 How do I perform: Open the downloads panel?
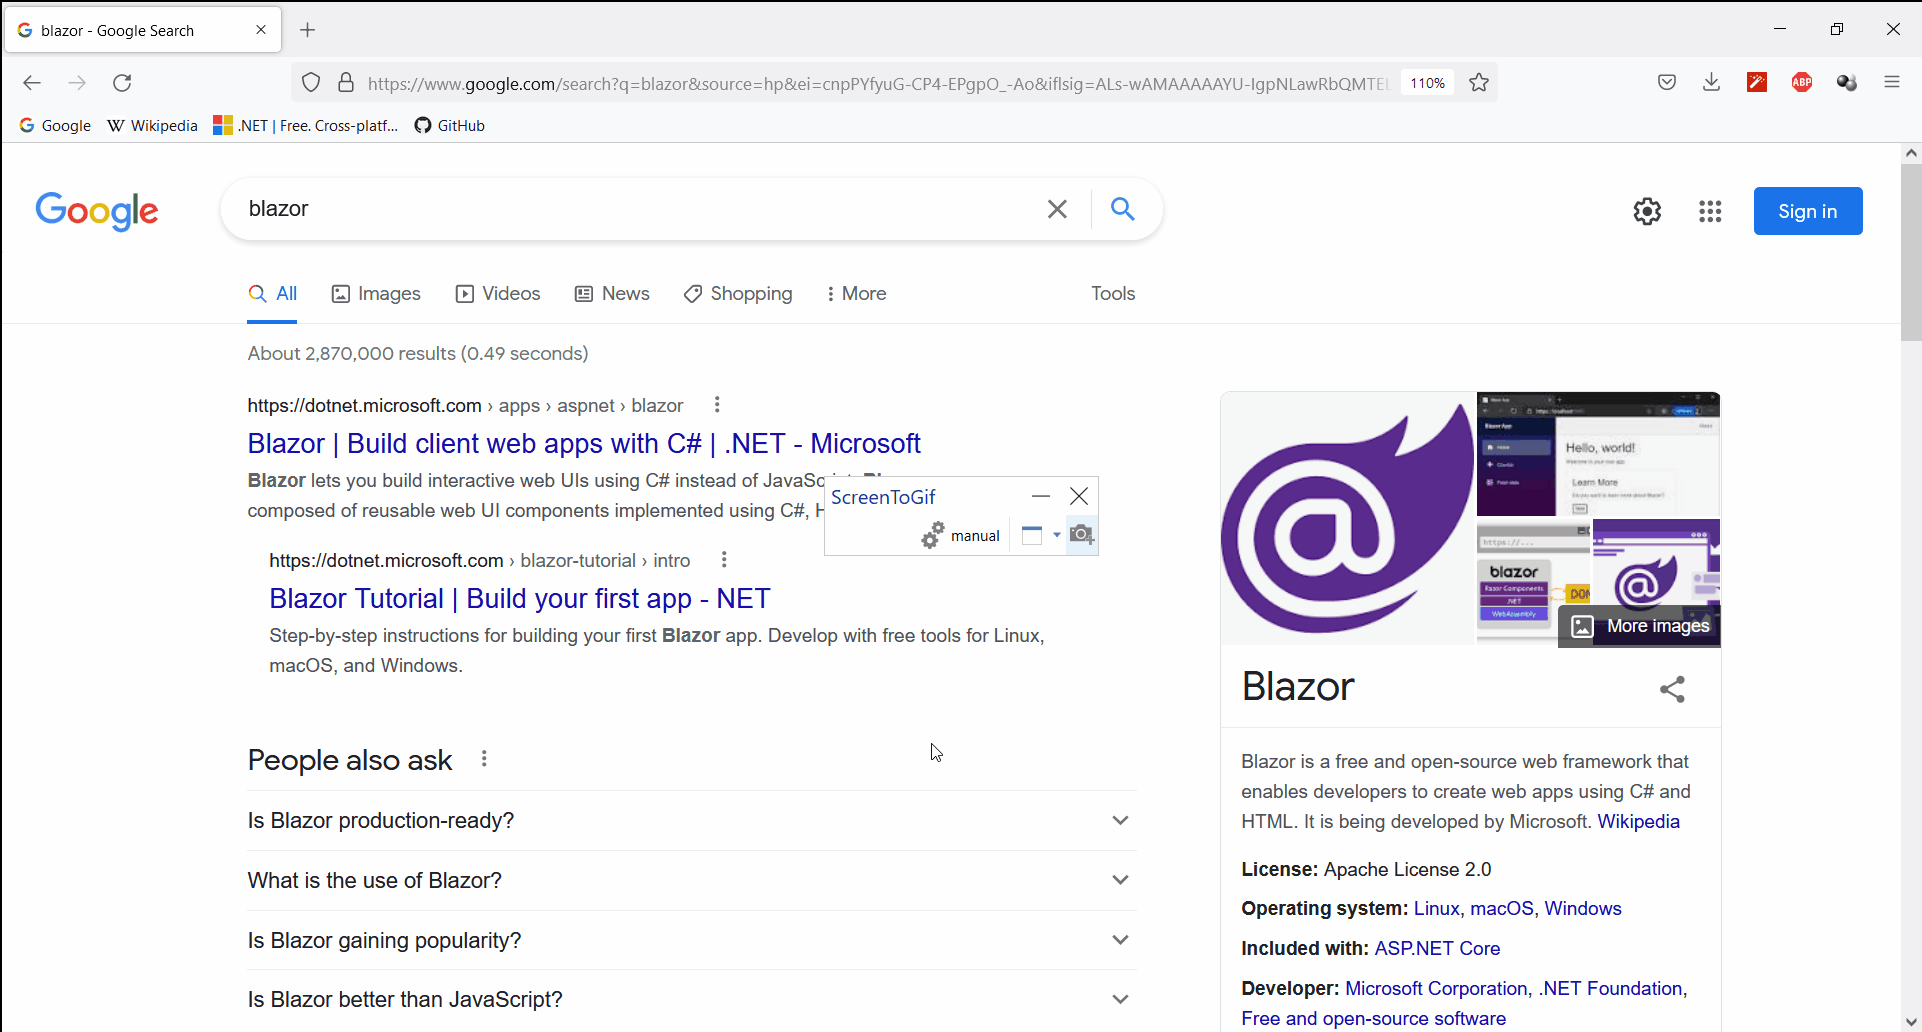(x=1712, y=83)
